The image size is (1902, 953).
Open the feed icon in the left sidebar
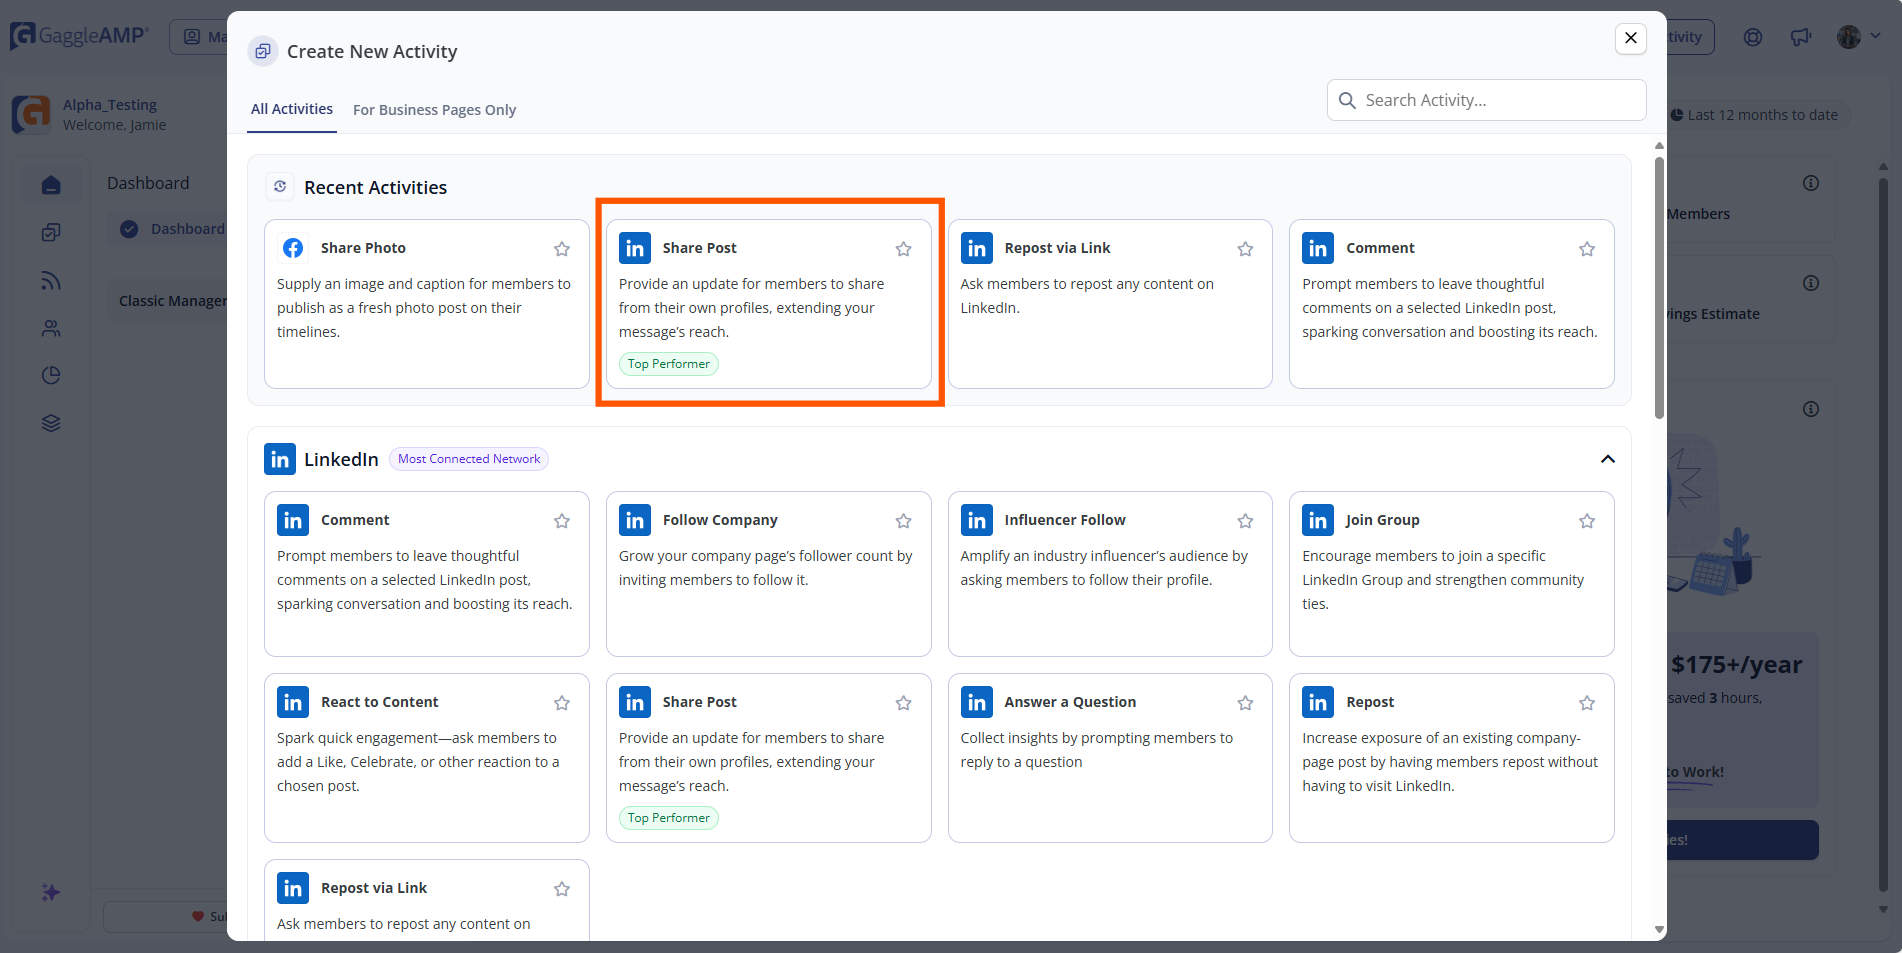point(50,280)
